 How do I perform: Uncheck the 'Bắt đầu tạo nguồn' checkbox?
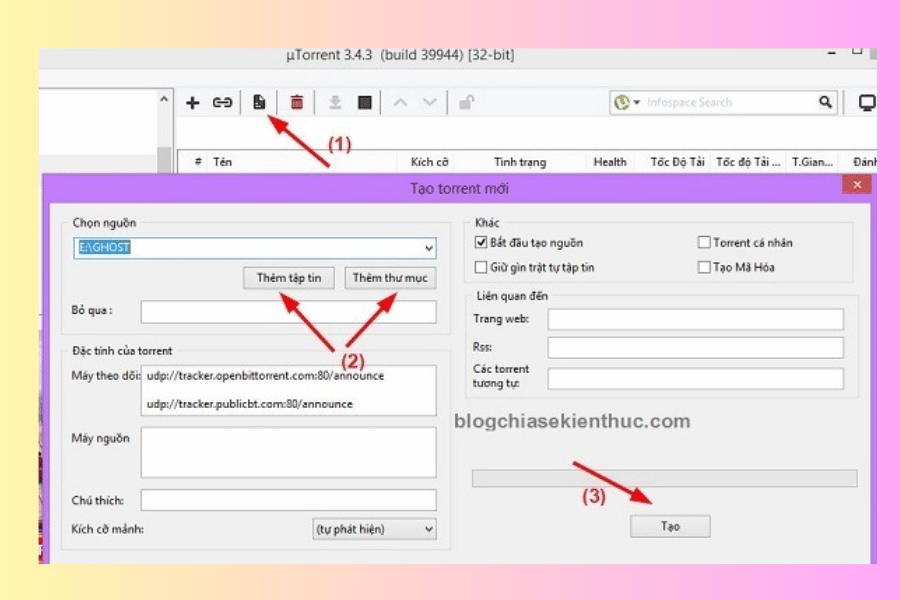tap(482, 243)
